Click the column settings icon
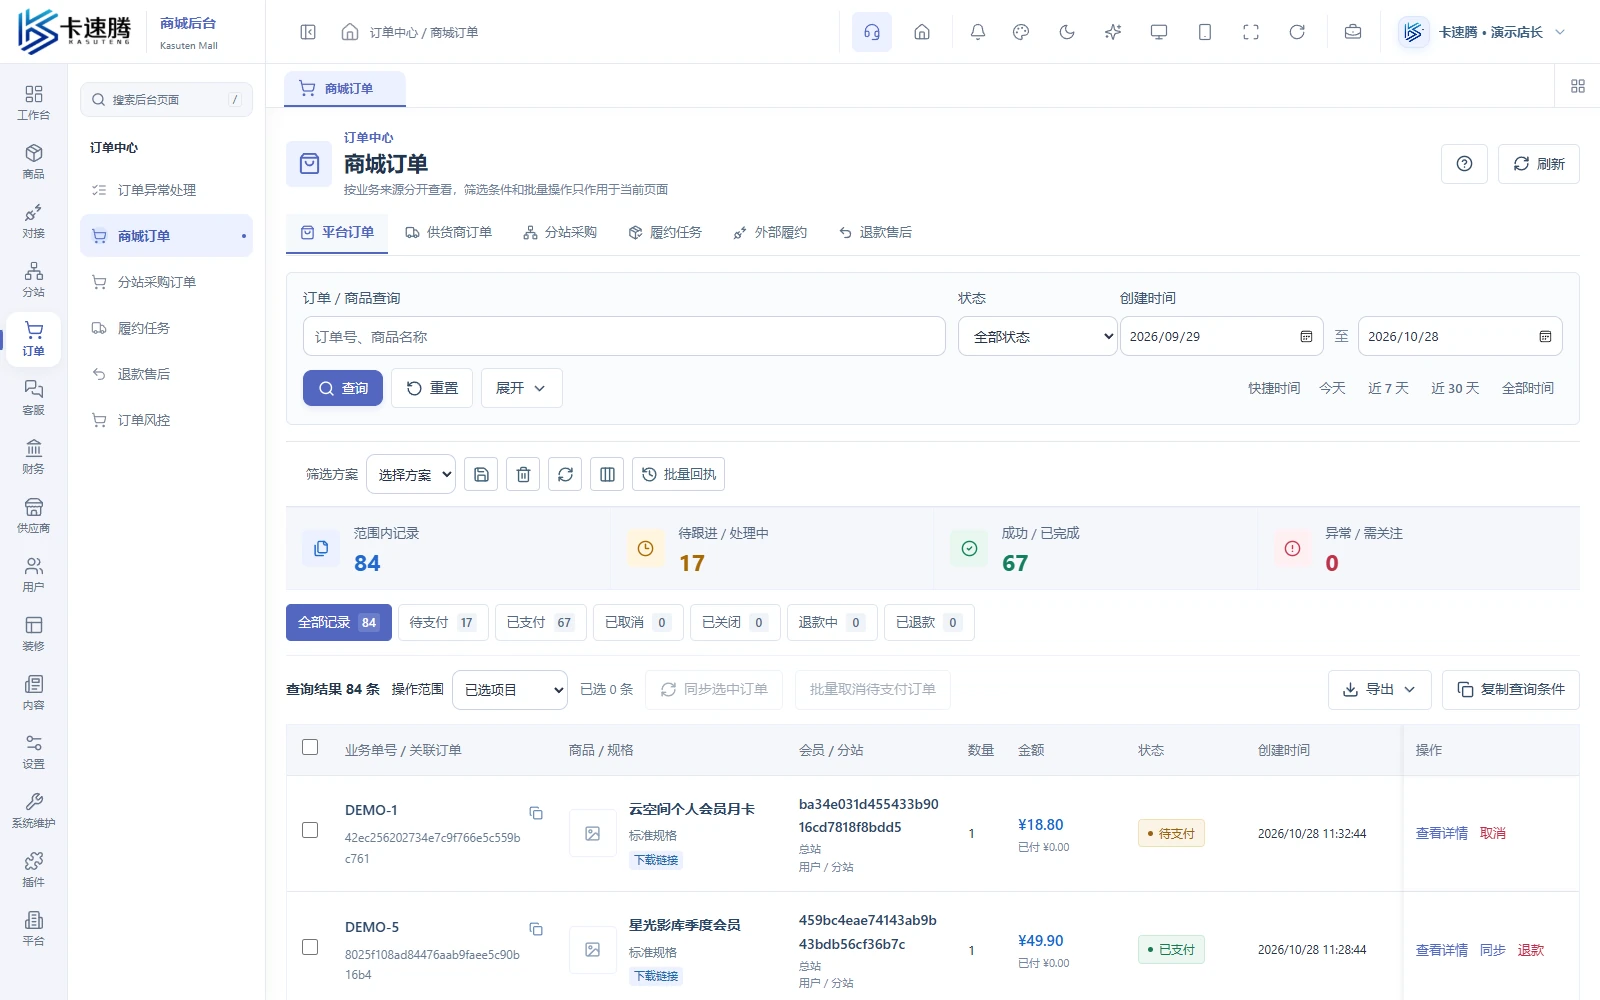Image resolution: width=1600 pixels, height=1000 pixels. [607, 474]
